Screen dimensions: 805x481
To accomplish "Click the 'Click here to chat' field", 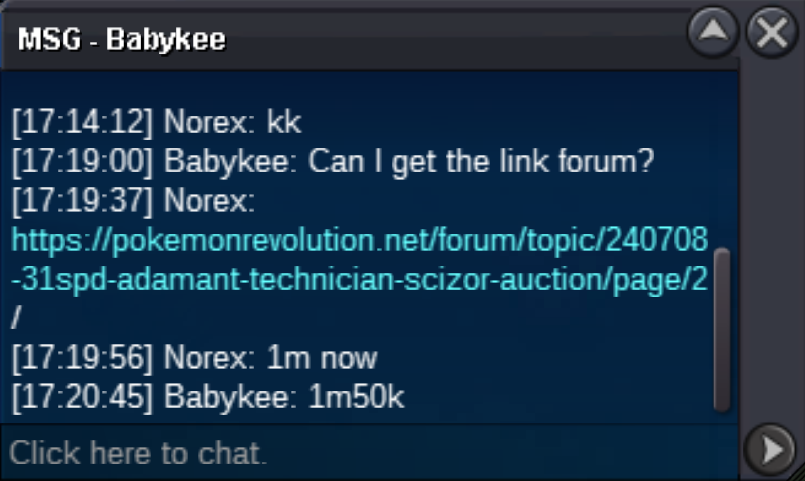I will tap(370, 453).
